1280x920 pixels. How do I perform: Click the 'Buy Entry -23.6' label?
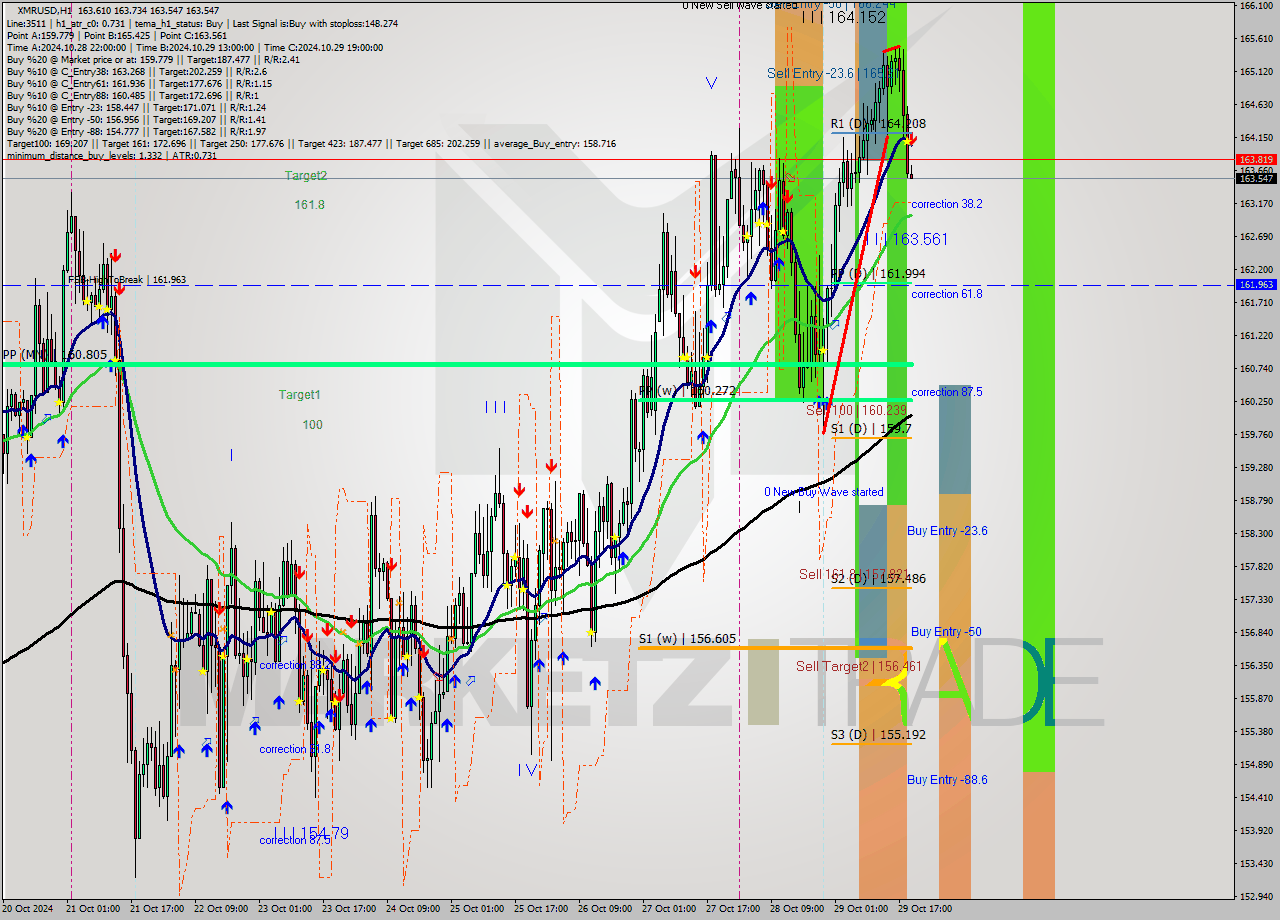947,531
